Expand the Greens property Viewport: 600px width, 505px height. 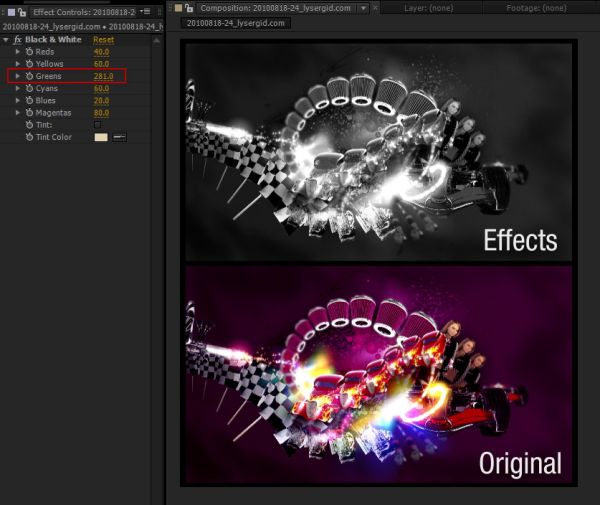[x=18, y=76]
